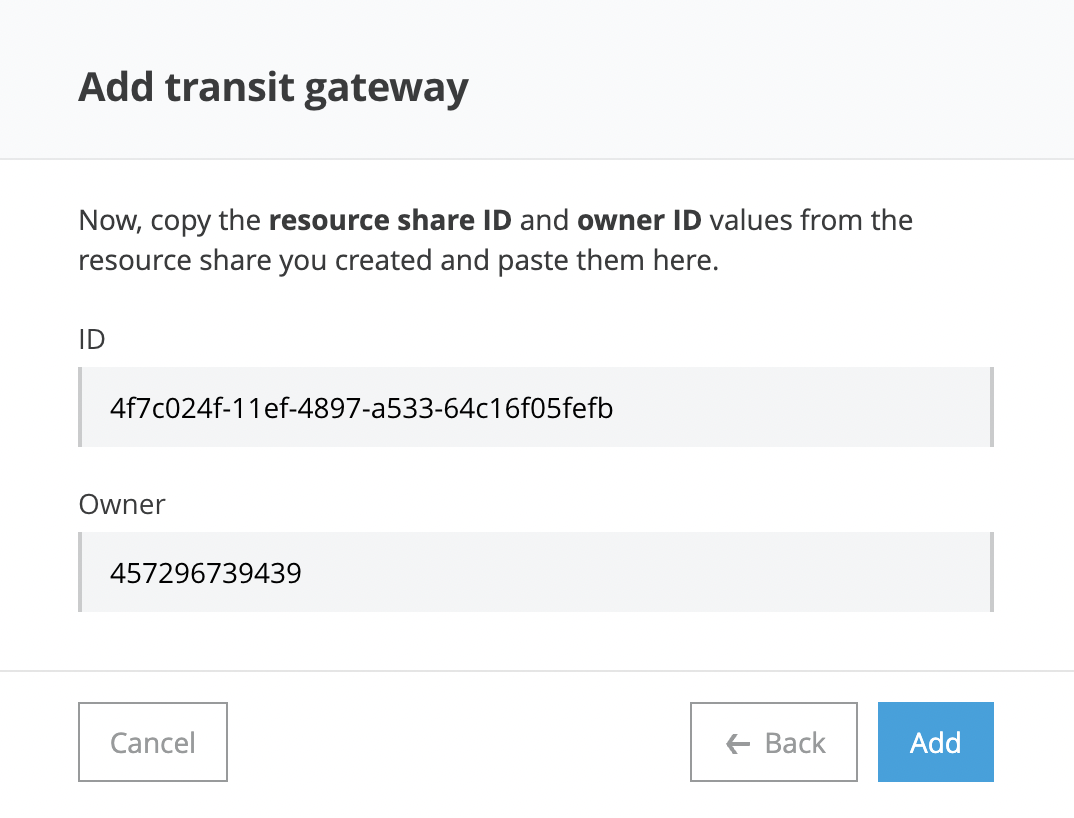The width and height of the screenshot is (1074, 818).
Task: Click the left arrow icon on Back
Action: 737,743
